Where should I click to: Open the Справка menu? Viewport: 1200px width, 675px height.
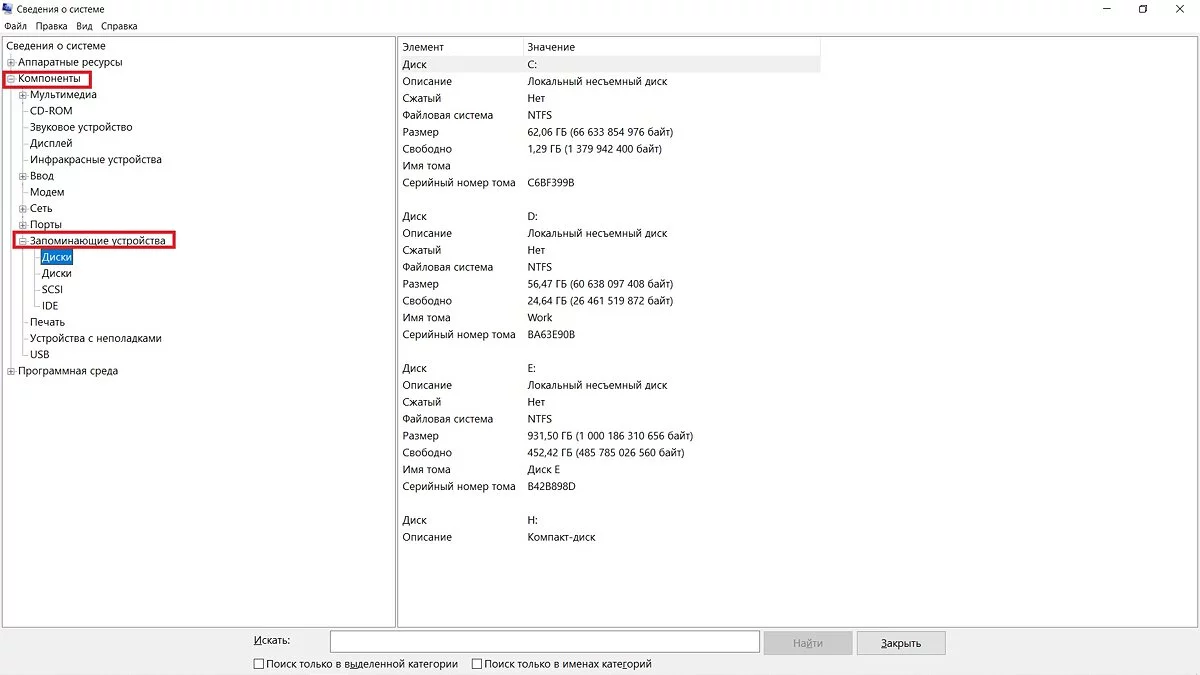coord(119,26)
